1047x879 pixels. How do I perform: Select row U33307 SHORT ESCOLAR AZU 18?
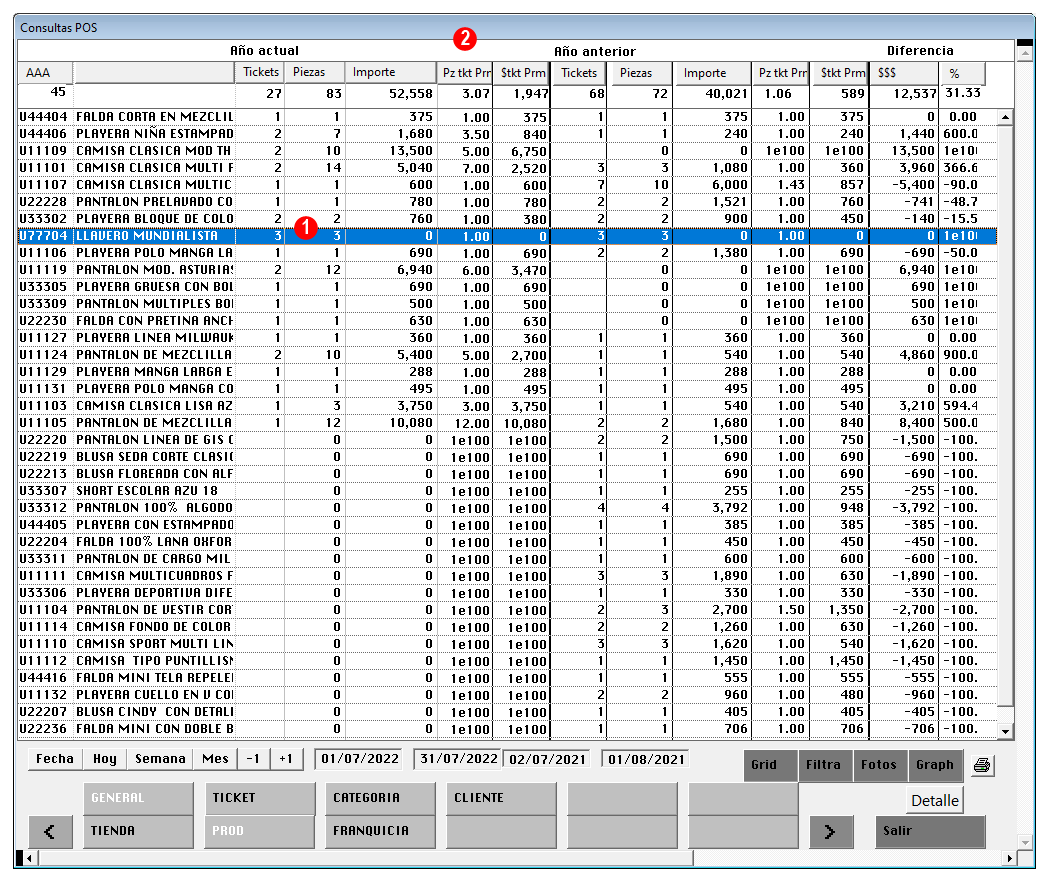click(x=507, y=490)
